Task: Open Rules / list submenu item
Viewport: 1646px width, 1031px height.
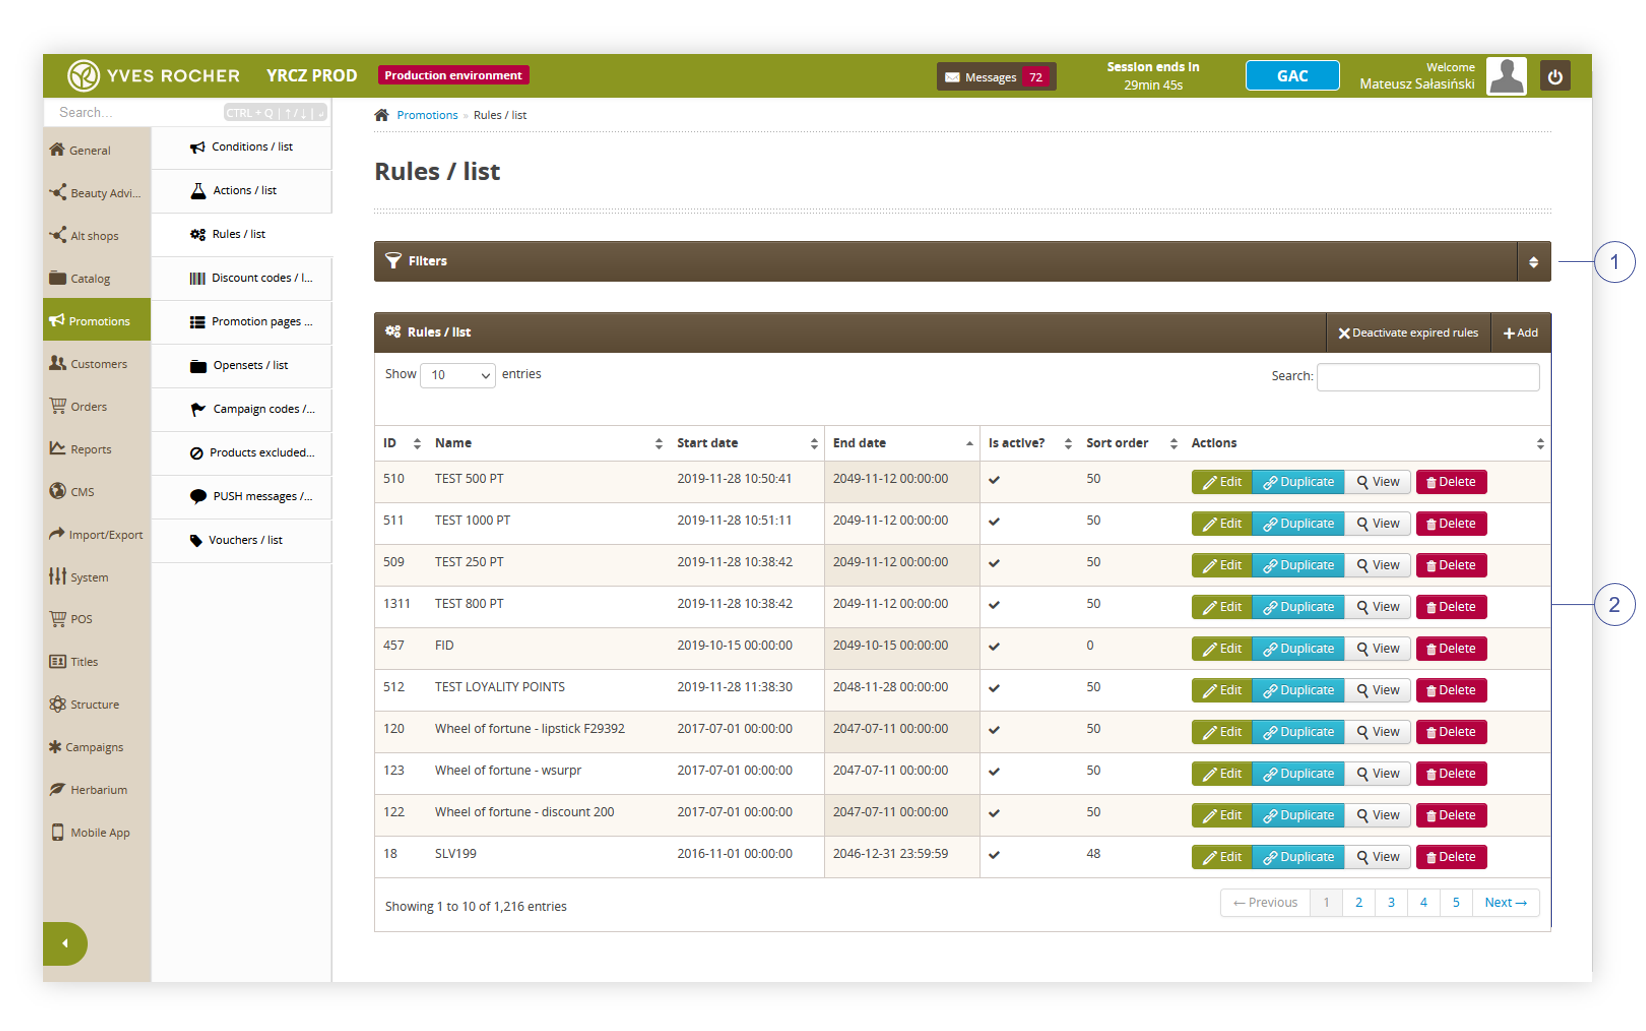Action: (x=242, y=234)
